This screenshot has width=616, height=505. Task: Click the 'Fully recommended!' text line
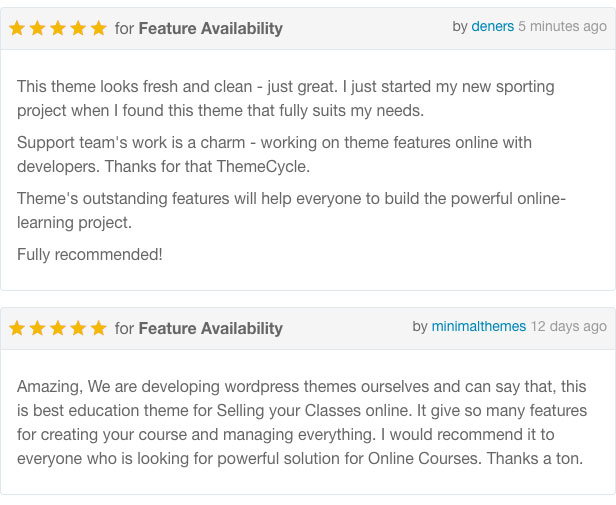click(x=90, y=255)
